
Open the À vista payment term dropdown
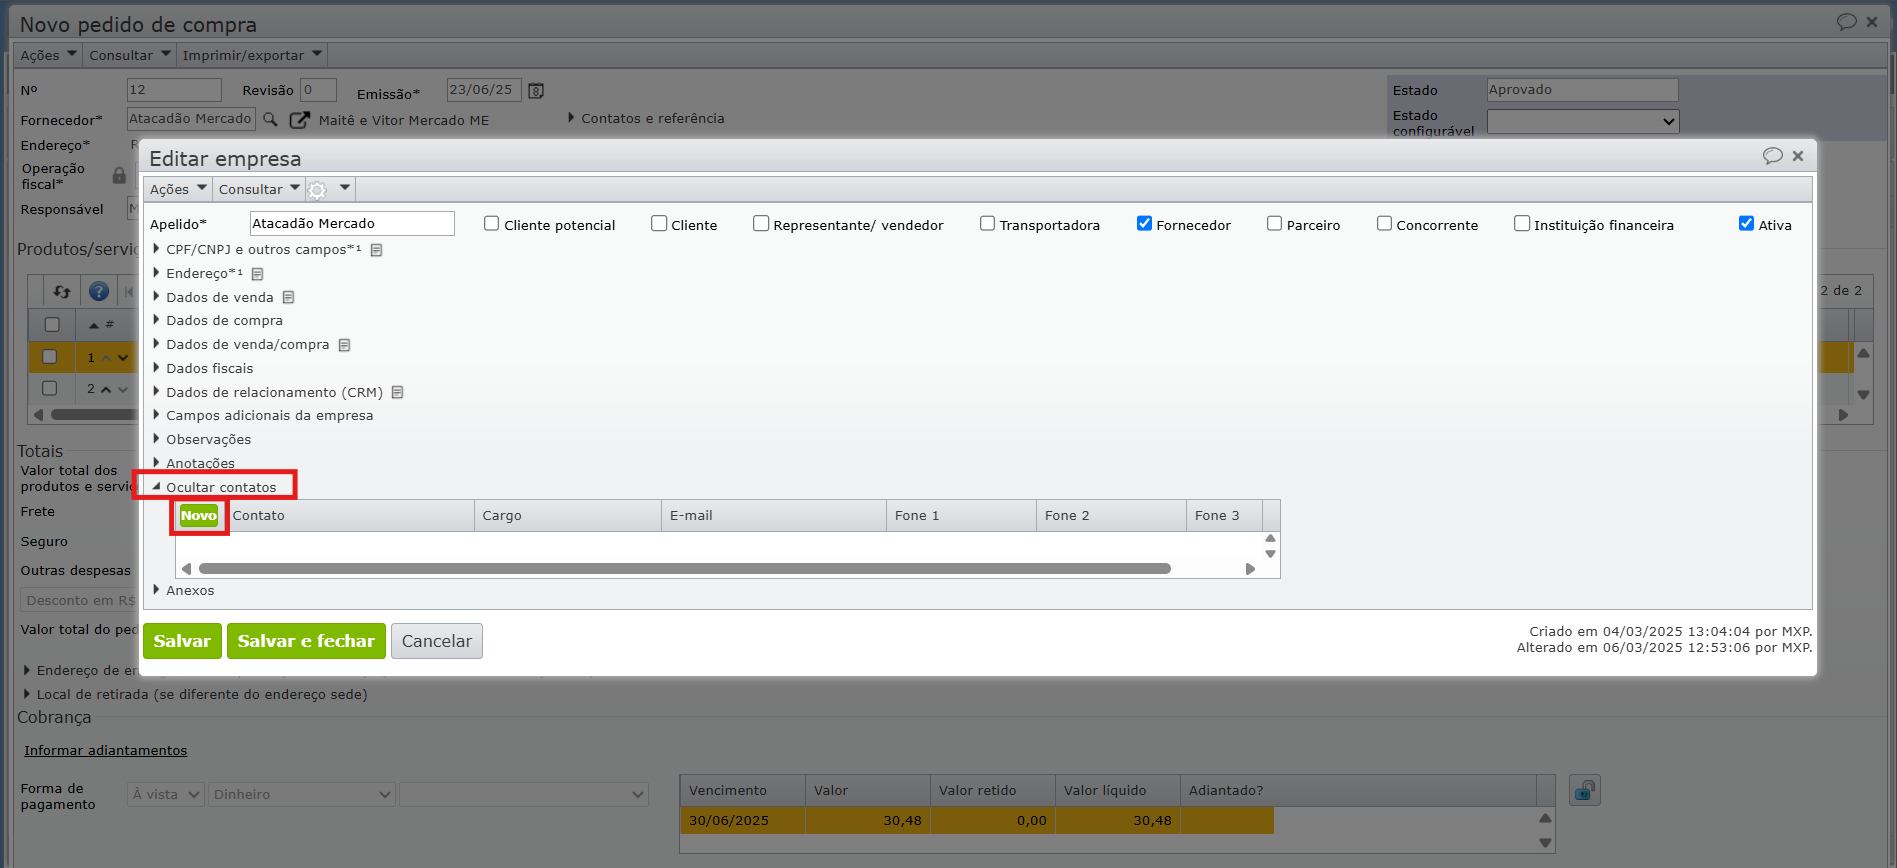tap(166, 795)
